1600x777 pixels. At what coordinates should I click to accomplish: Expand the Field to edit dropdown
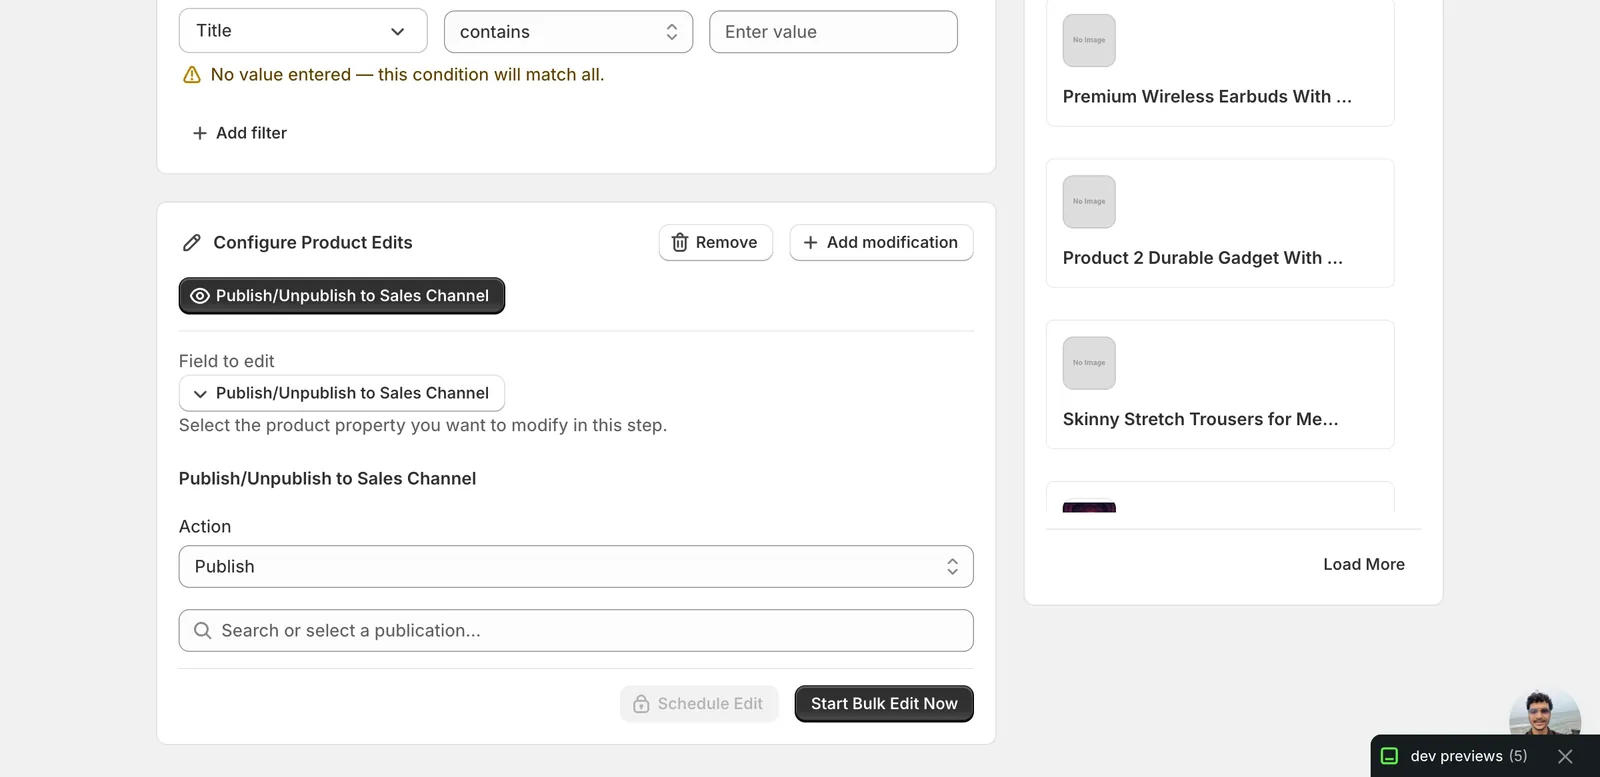[x=342, y=393]
